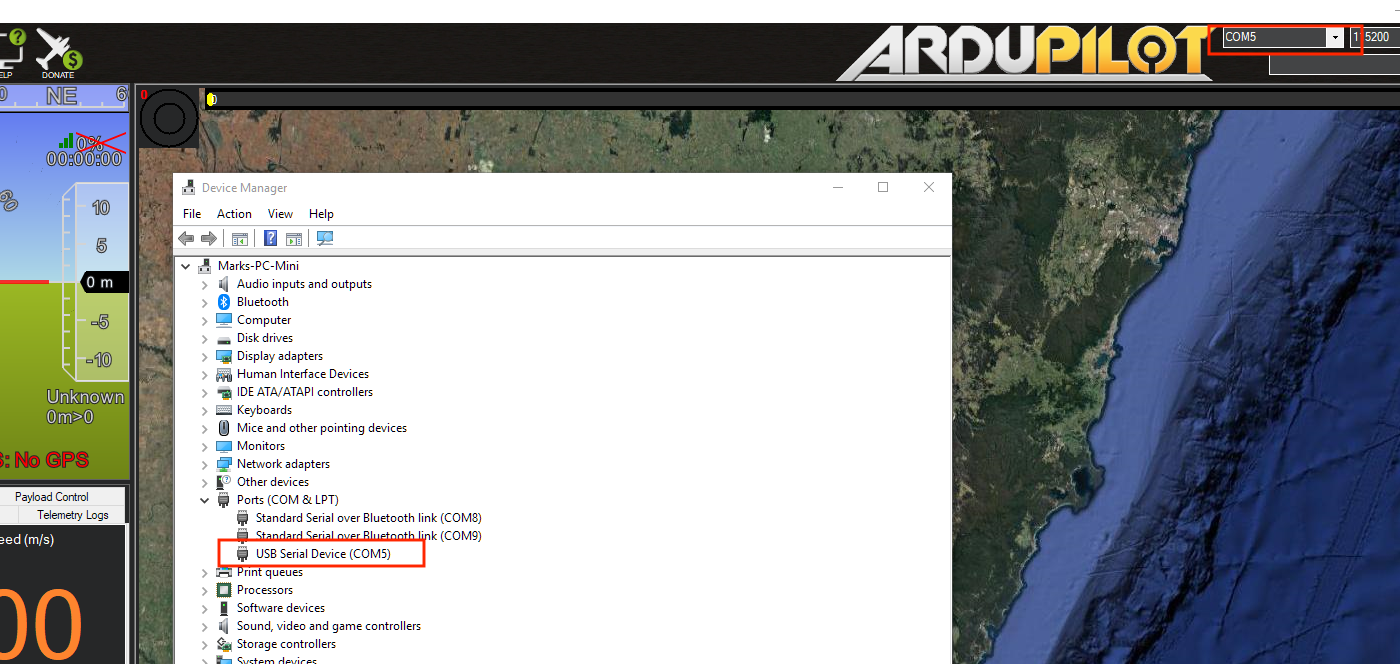Switch to the Telemetry Logs tab
The image size is (1400, 664).
point(72,515)
